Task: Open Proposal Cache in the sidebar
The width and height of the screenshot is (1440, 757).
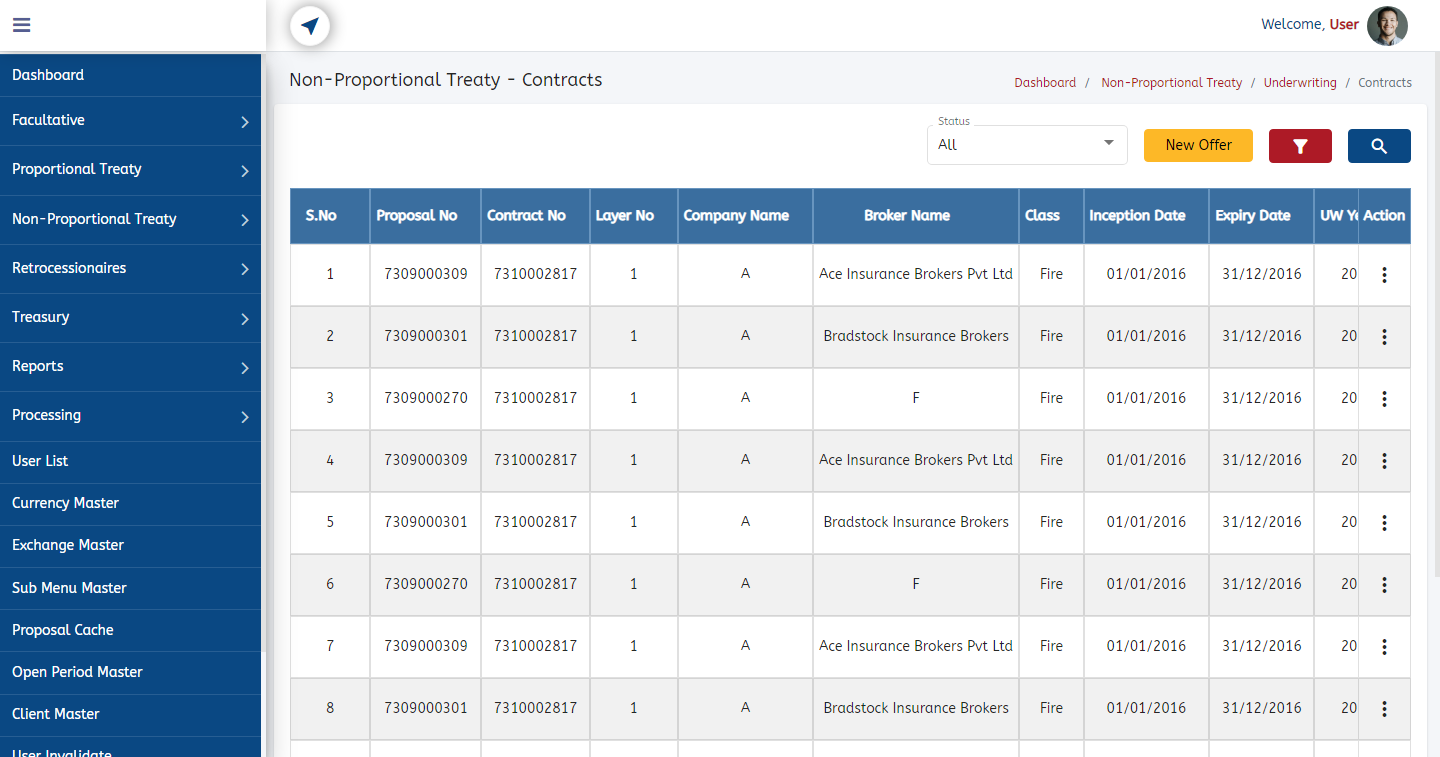Action: (130, 630)
